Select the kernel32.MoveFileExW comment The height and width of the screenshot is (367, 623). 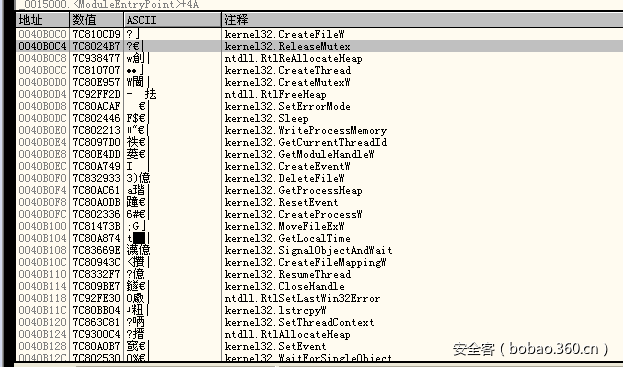(284, 226)
